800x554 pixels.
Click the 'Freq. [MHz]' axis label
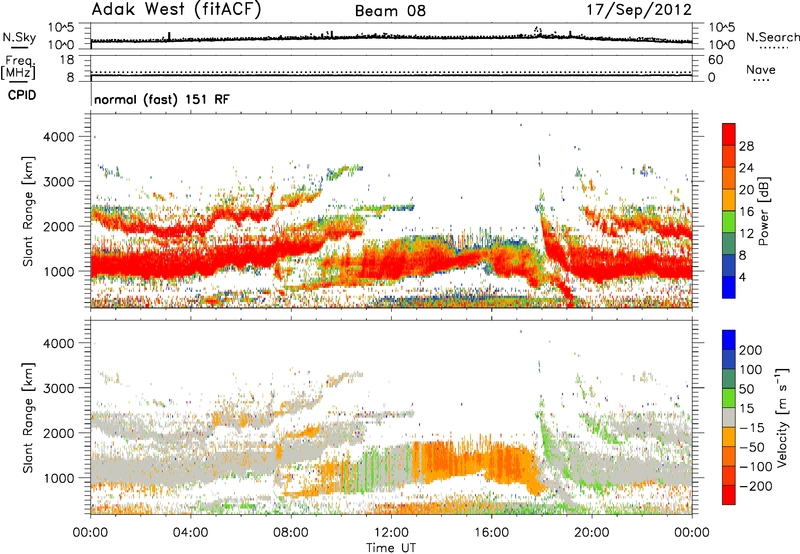(x=19, y=68)
